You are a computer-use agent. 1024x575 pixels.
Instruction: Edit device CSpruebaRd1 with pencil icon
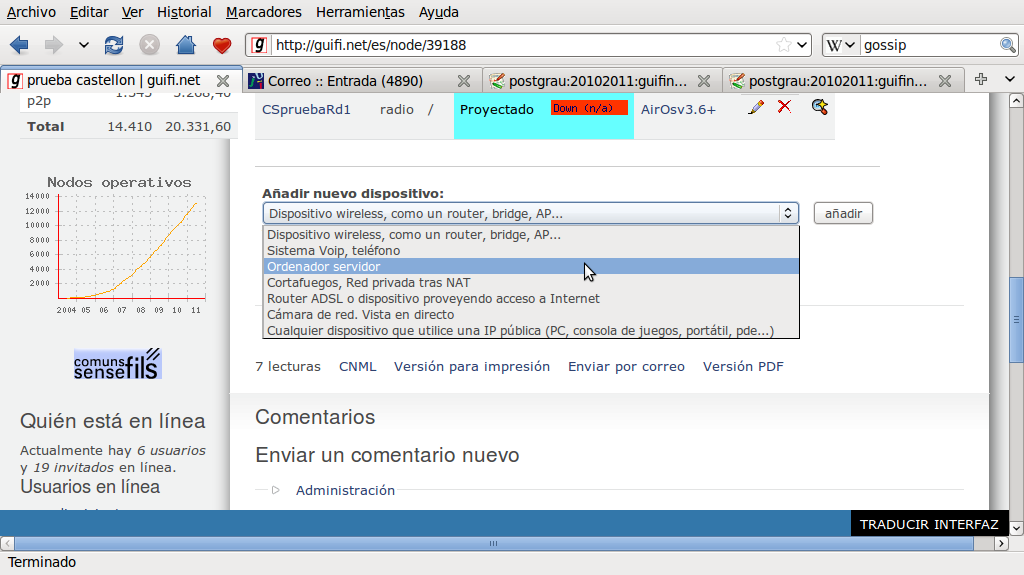(756, 107)
